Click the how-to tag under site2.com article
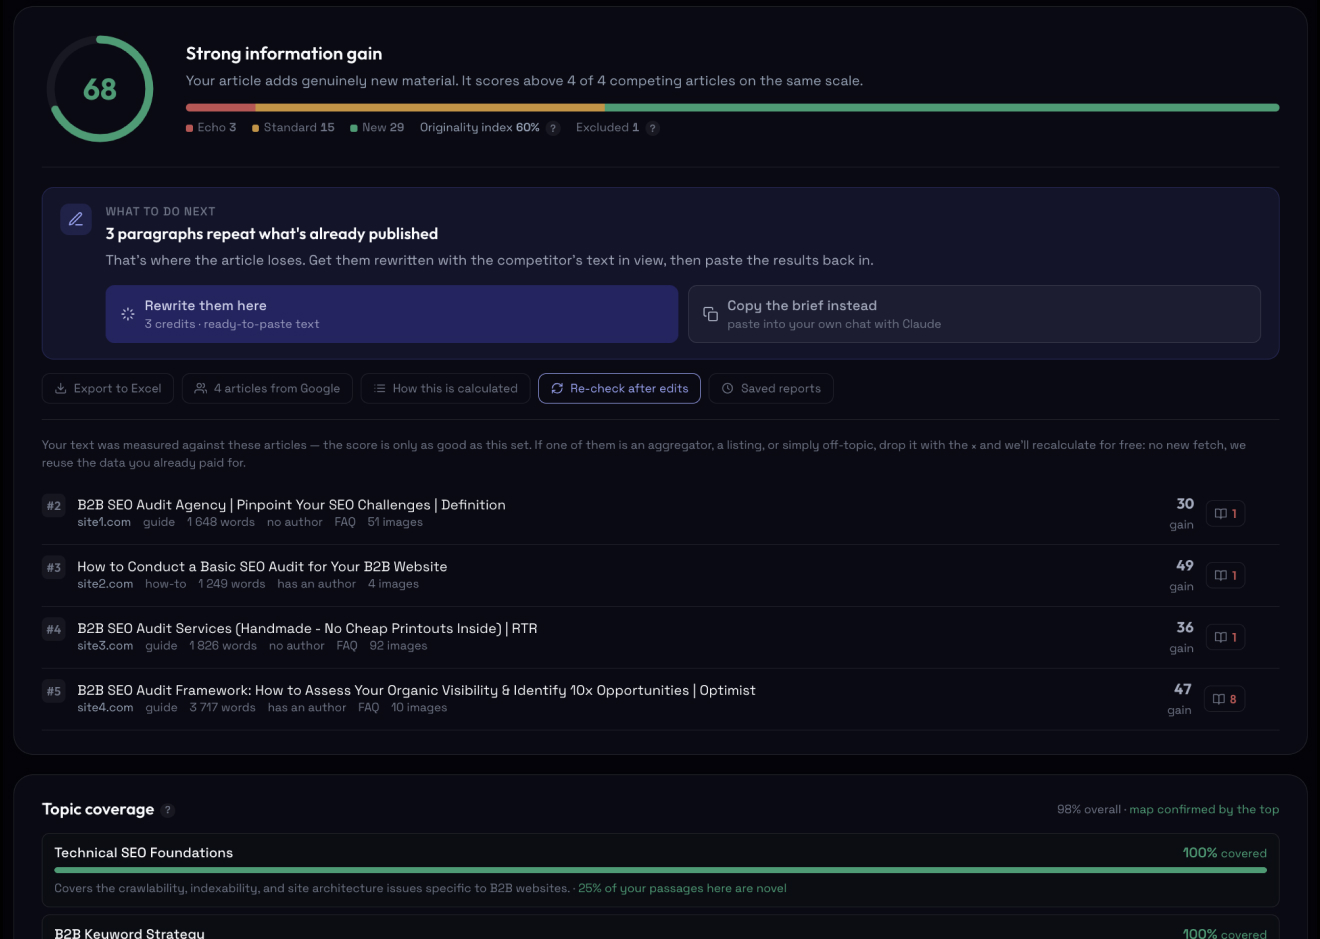This screenshot has width=1320, height=939. coord(165,584)
